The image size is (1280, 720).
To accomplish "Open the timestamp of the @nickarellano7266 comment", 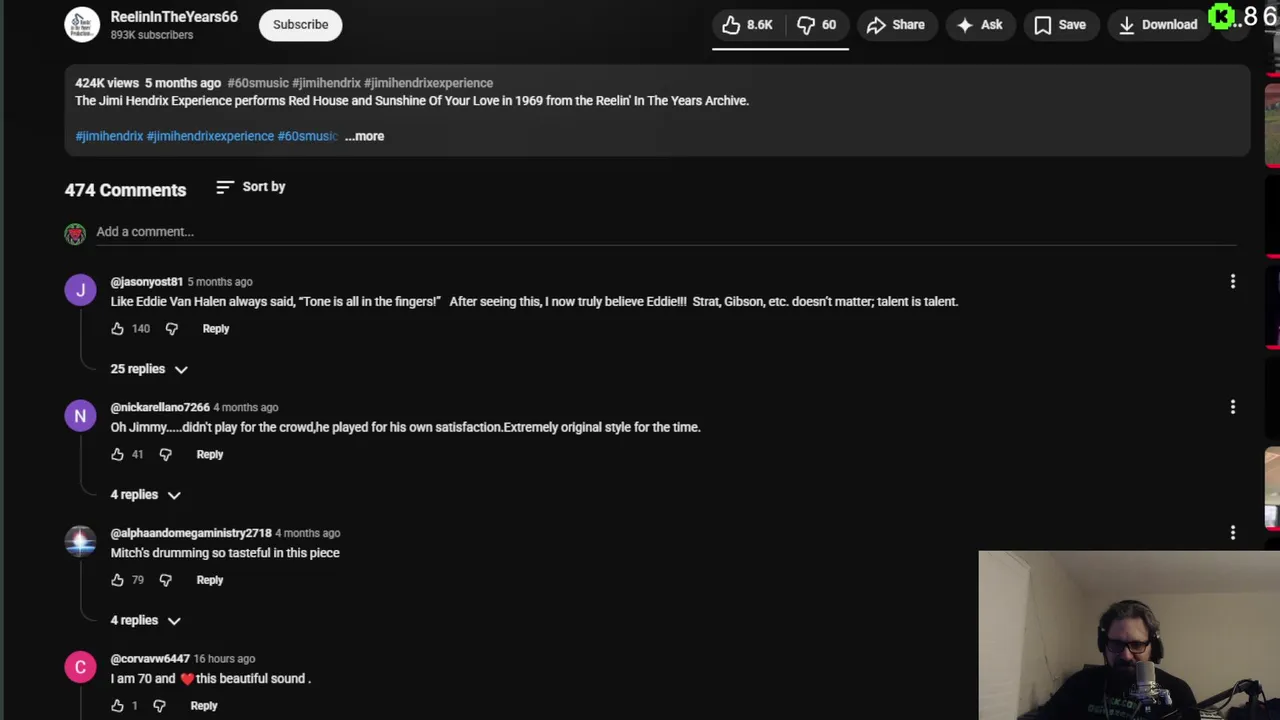I will point(246,408).
